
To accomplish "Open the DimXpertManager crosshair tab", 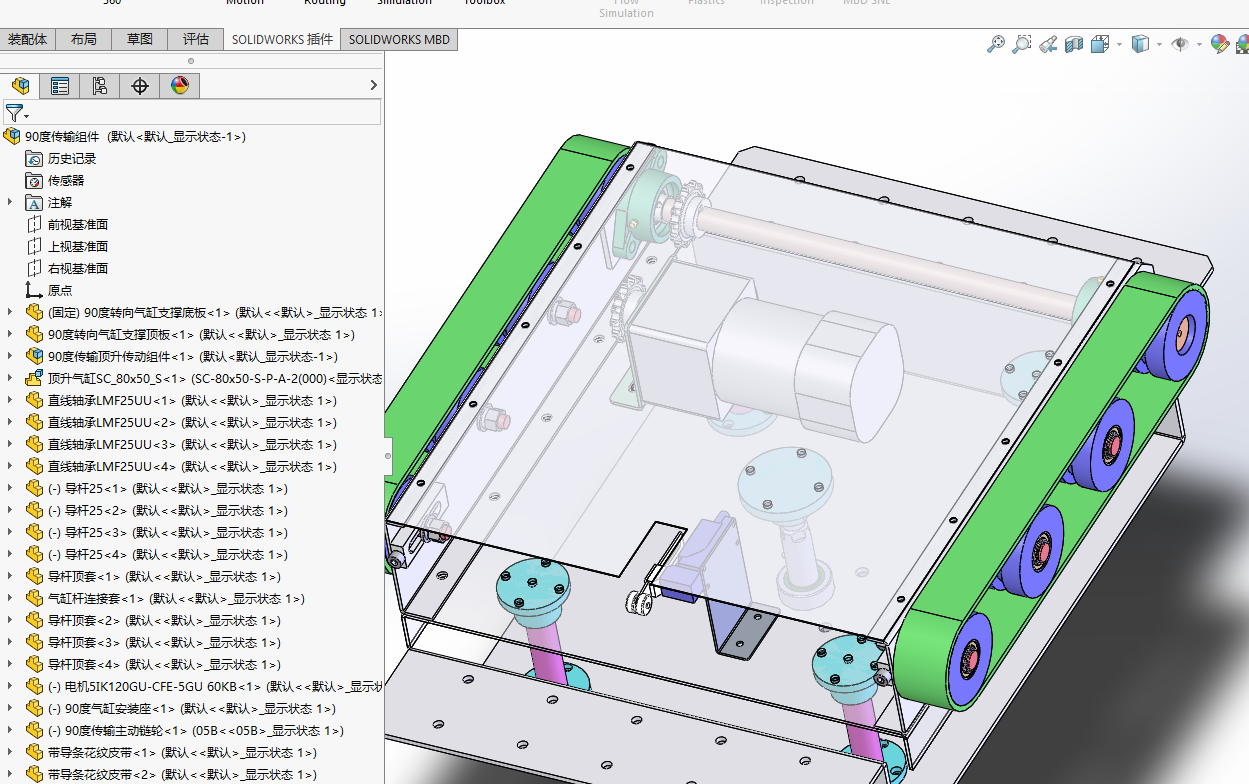I will [140, 86].
